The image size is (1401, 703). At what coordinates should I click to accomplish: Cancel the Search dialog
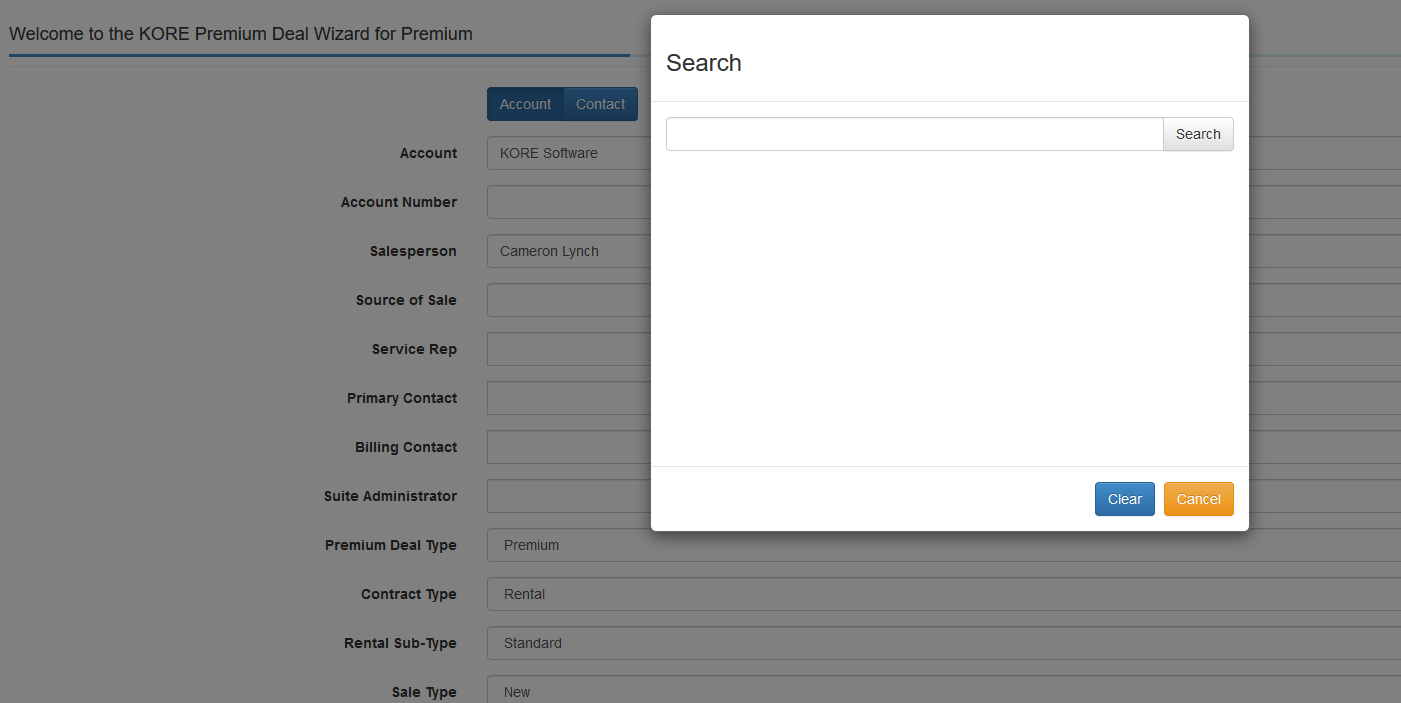click(x=1198, y=499)
